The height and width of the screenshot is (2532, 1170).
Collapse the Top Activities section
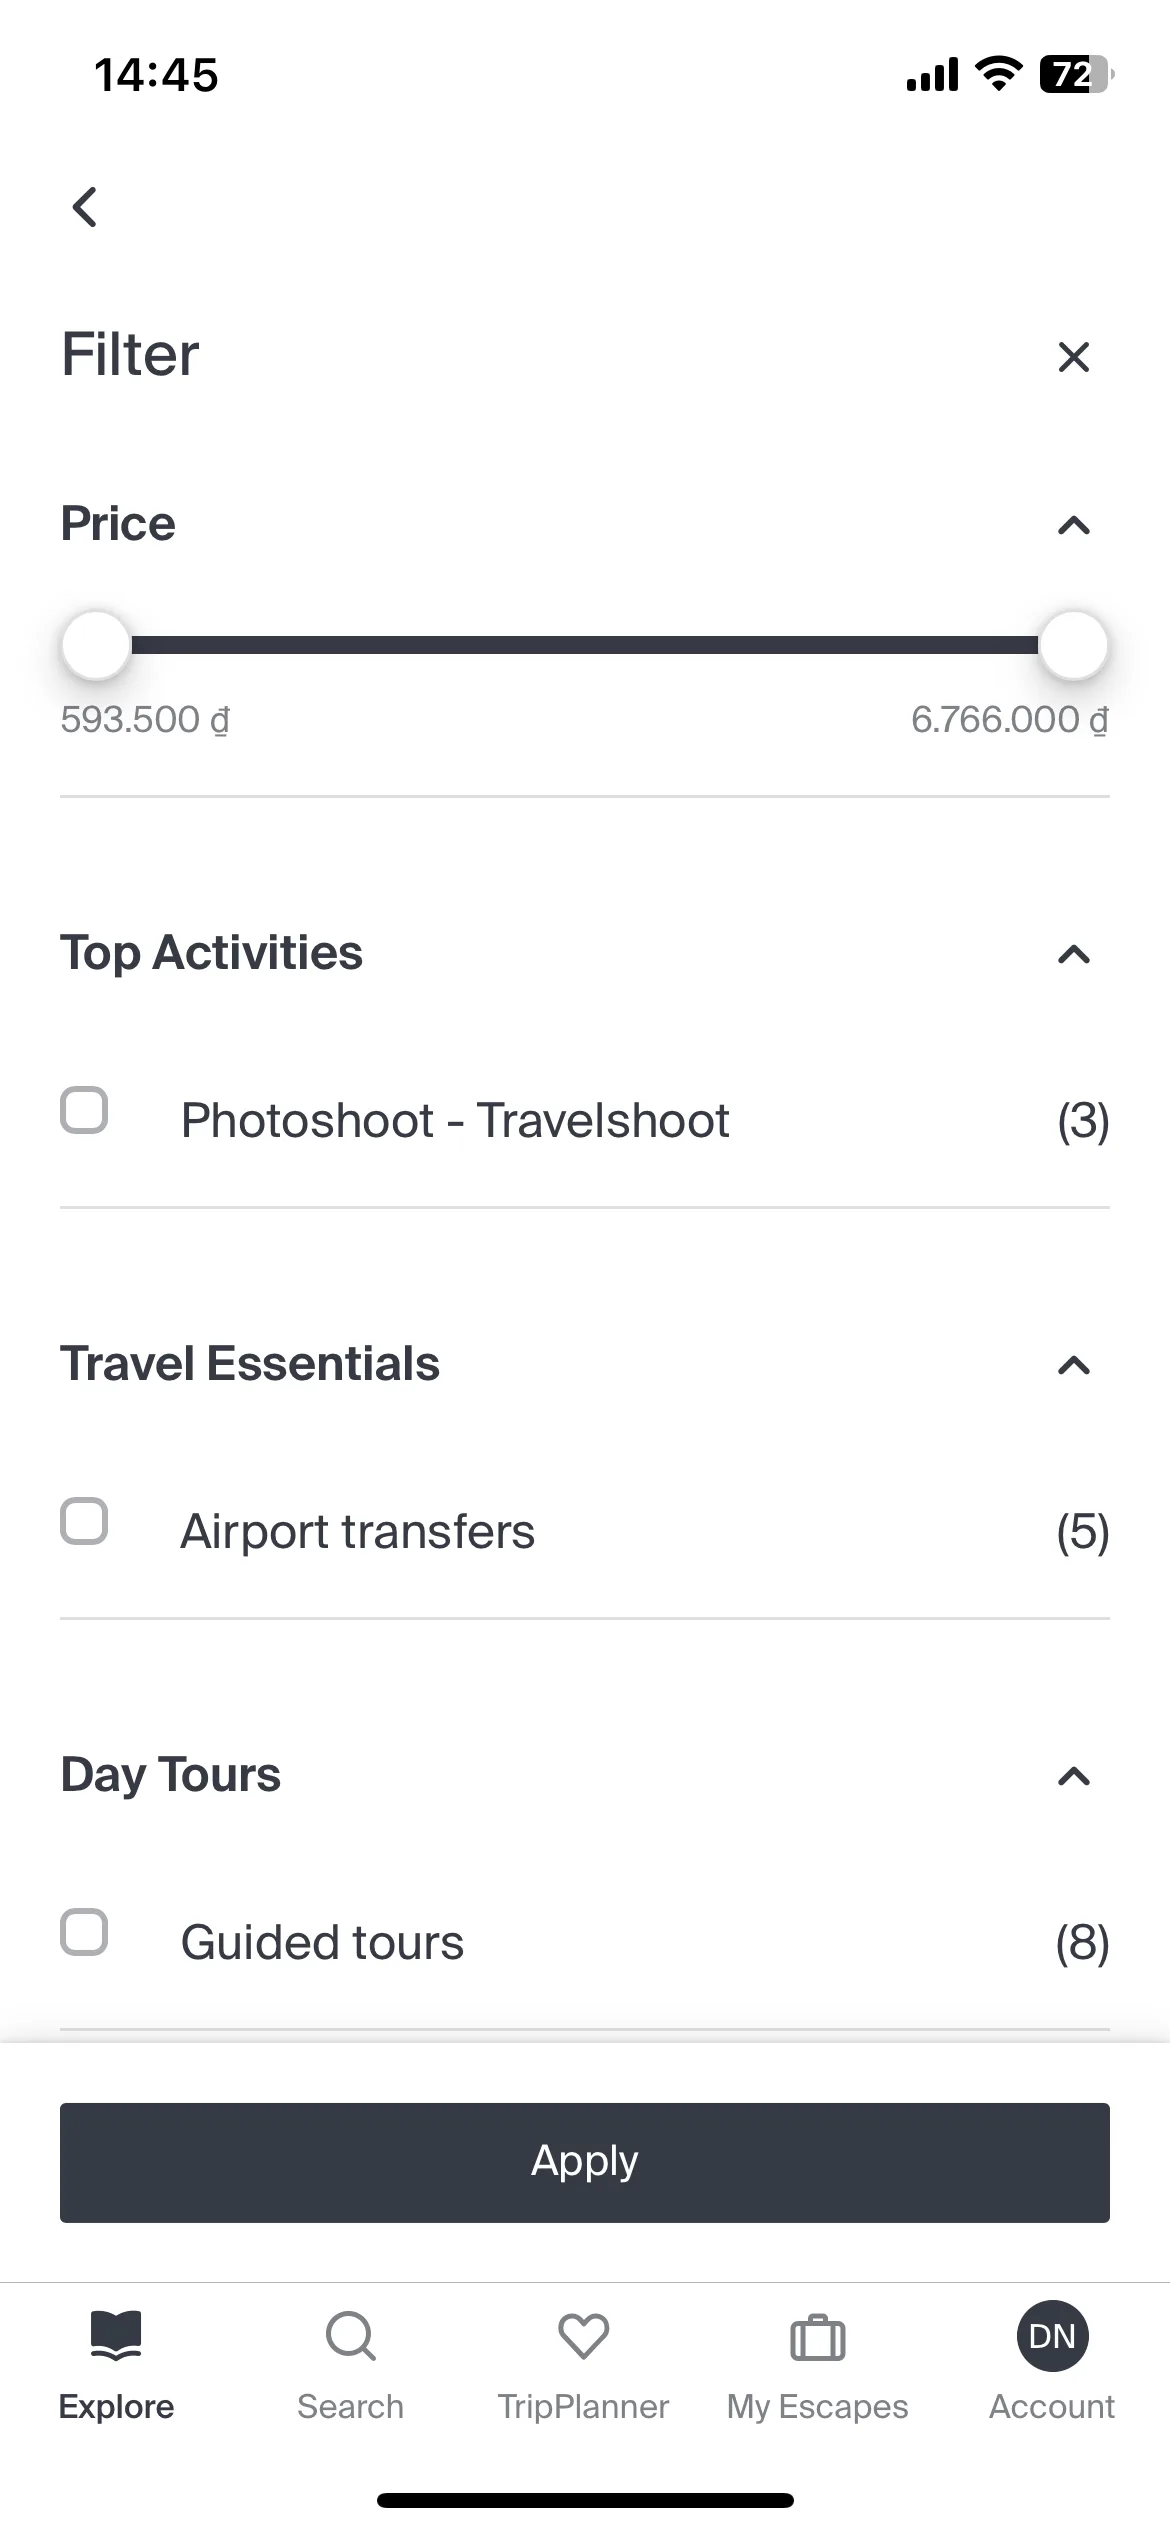pos(1074,955)
